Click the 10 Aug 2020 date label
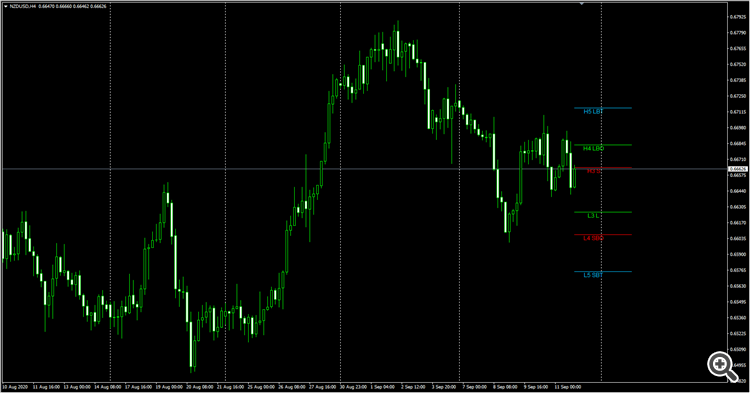This screenshot has width=750, height=393. click(x=15, y=387)
